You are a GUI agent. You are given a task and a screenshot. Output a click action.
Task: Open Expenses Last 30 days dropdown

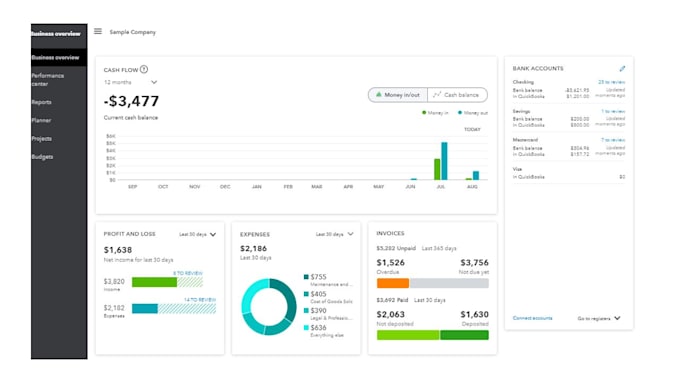pos(334,234)
